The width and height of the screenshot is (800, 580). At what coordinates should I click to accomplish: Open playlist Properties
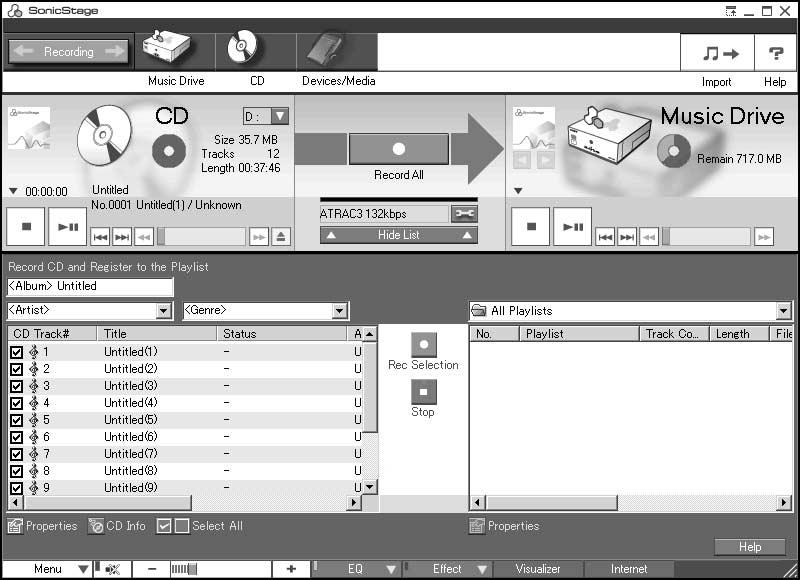[x=504, y=526]
